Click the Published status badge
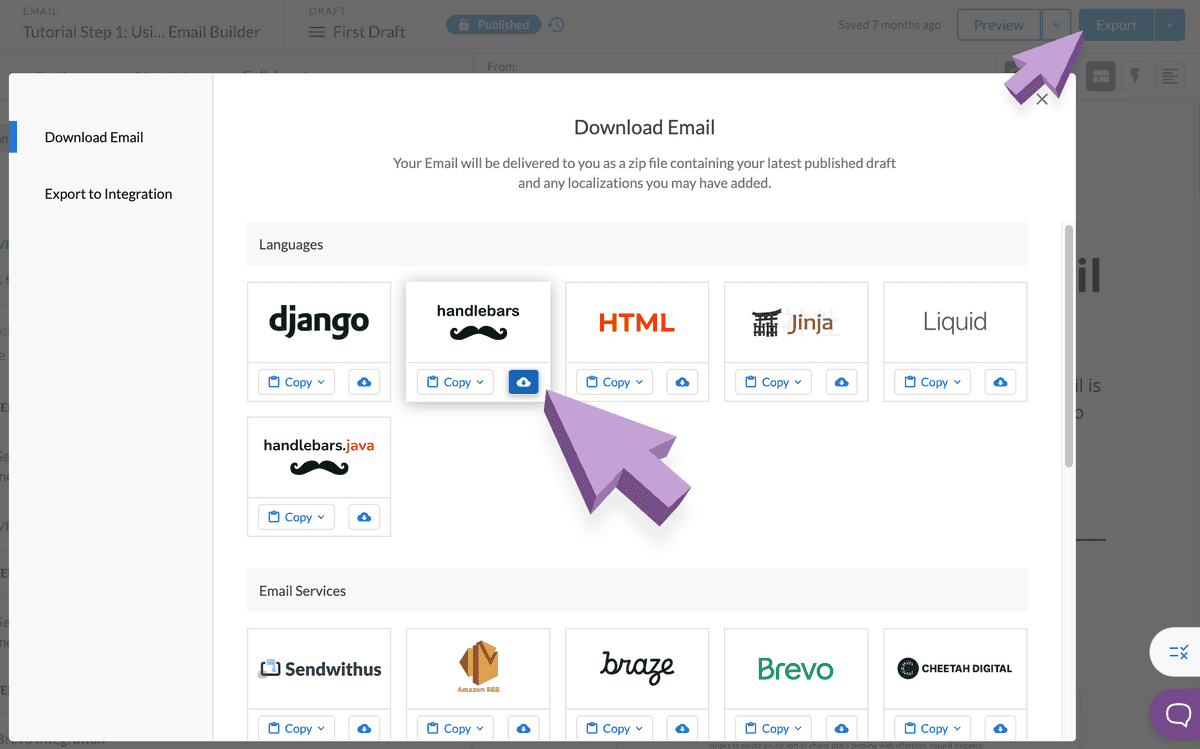Screen dimensions: 1200x749 point(493,25)
